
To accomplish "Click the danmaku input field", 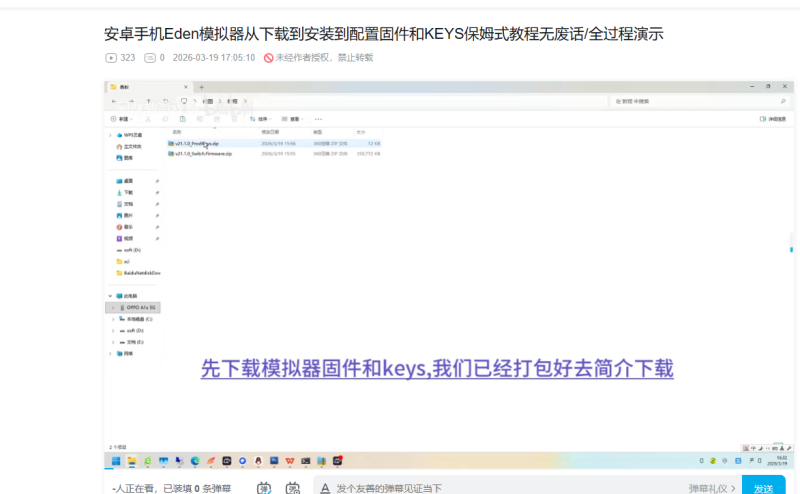I will pos(497,488).
